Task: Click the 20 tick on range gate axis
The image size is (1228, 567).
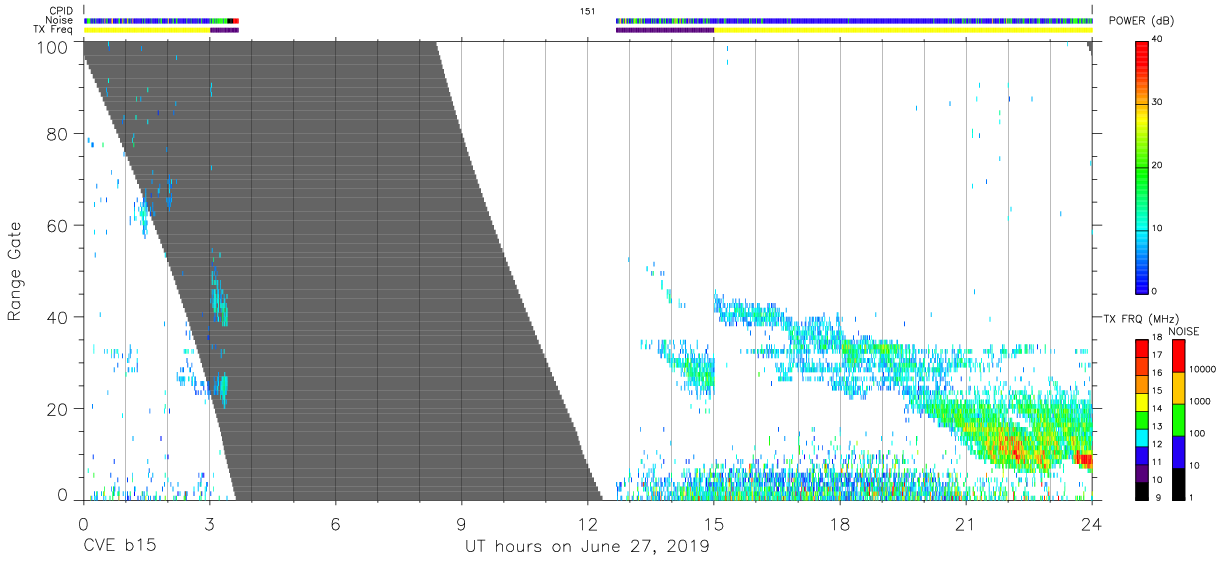Action: point(58,409)
